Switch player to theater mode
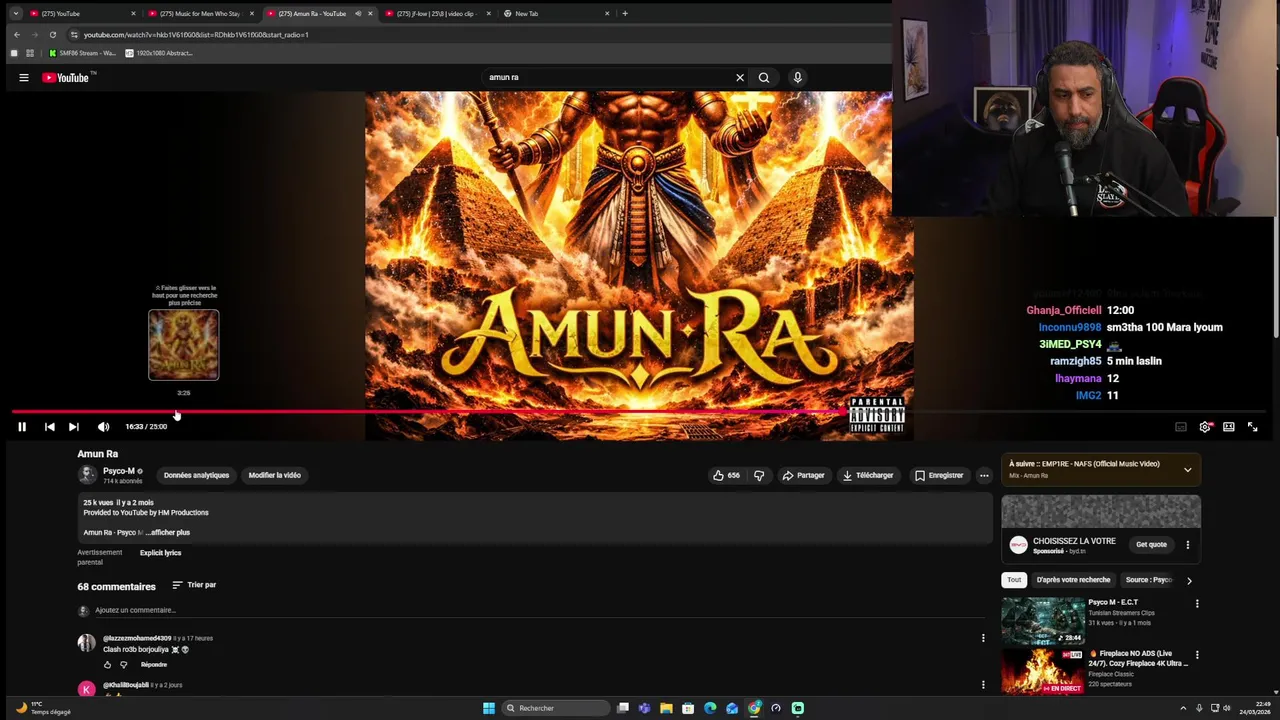This screenshot has width=1280, height=720. 1229,427
